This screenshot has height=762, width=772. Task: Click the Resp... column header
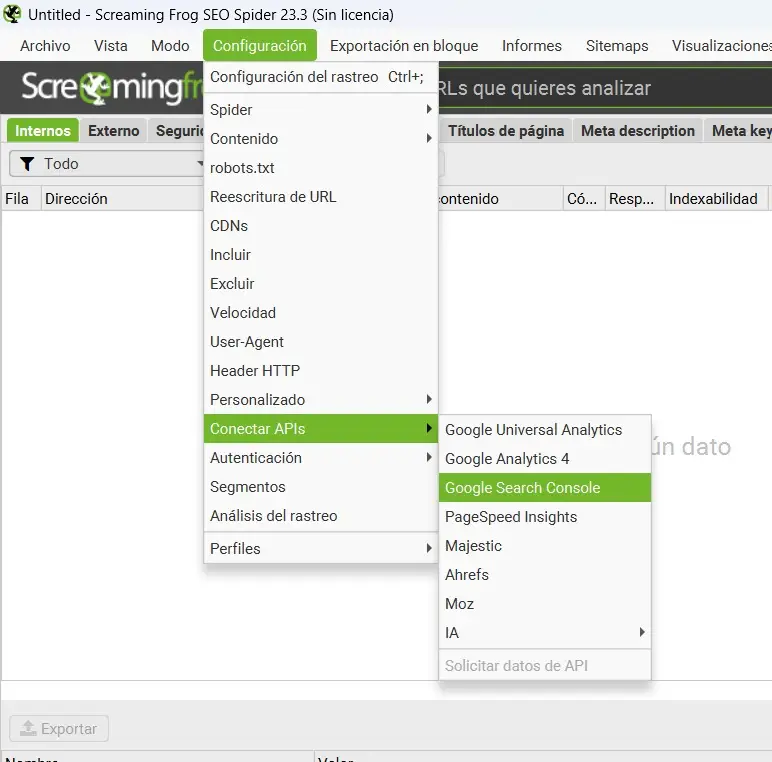pyautogui.click(x=635, y=198)
